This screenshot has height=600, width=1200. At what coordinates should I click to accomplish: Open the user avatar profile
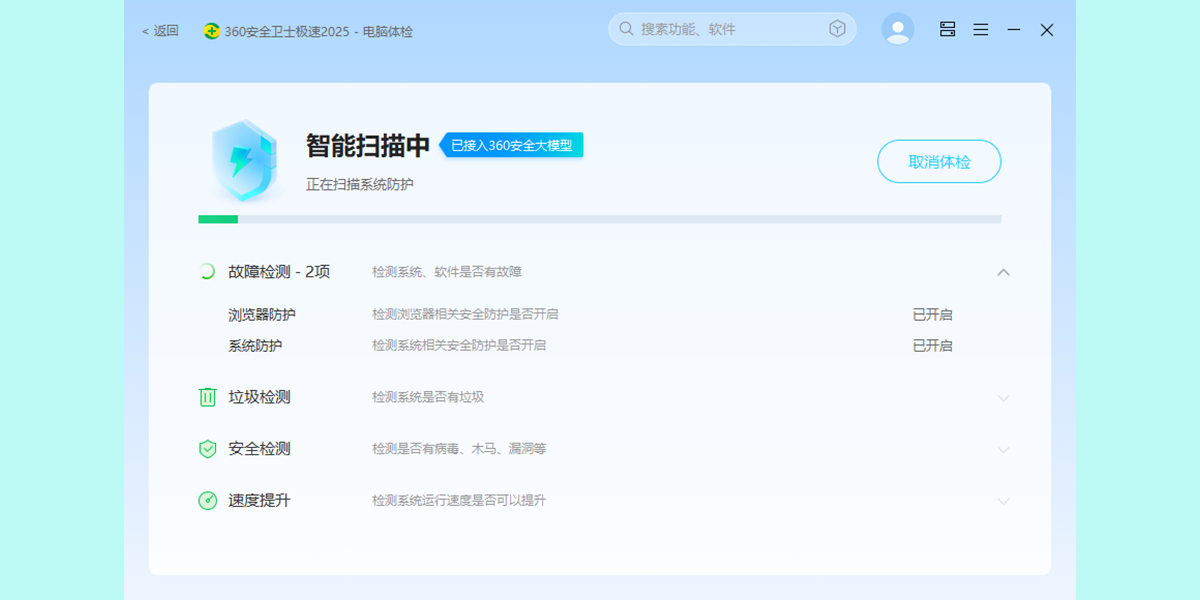[x=898, y=29]
